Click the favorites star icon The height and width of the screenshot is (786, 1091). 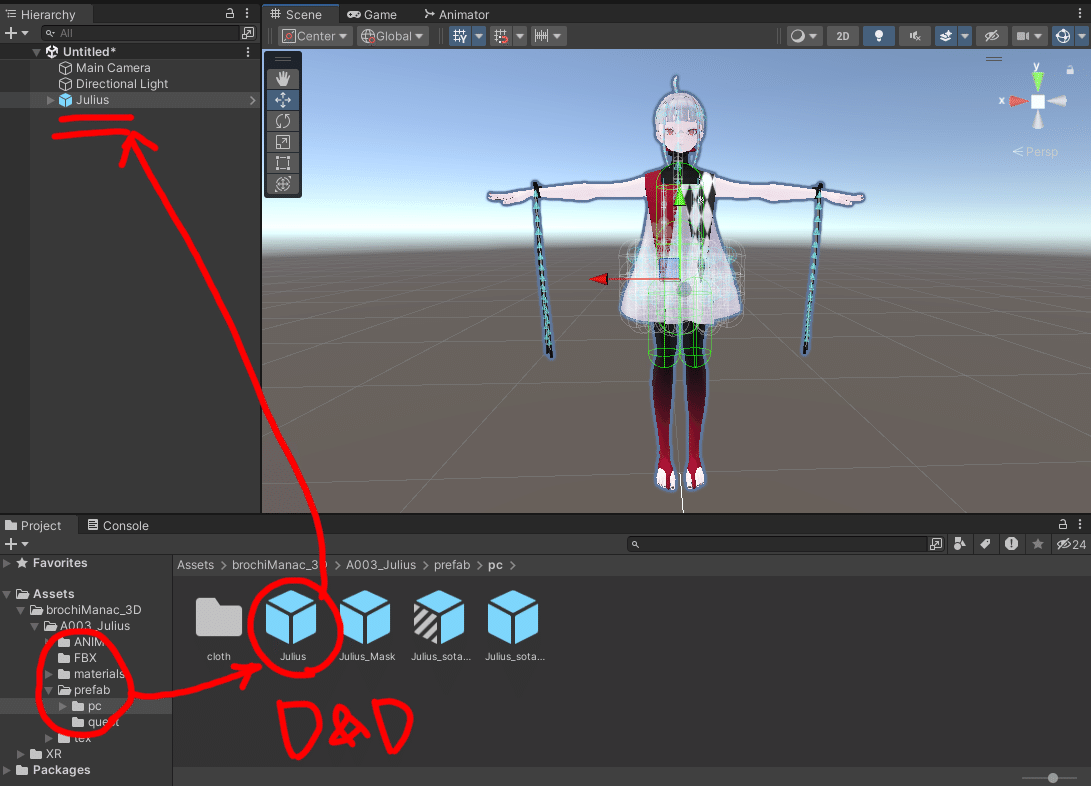click(1037, 544)
